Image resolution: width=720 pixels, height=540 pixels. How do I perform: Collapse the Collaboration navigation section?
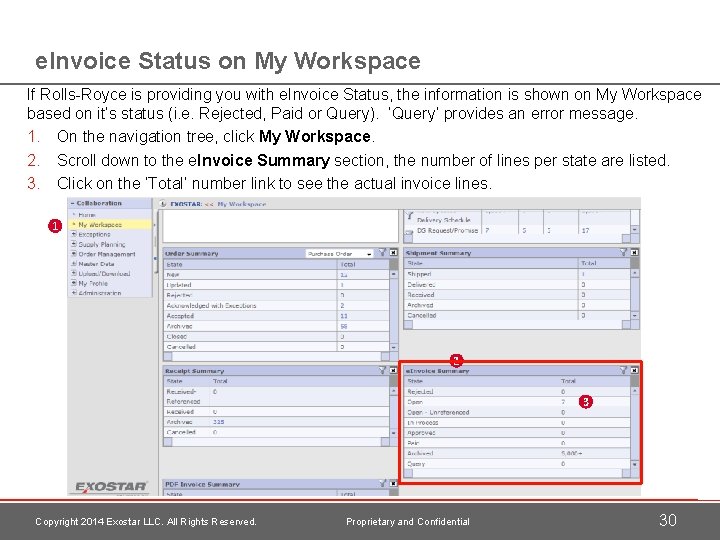[x=72, y=203]
